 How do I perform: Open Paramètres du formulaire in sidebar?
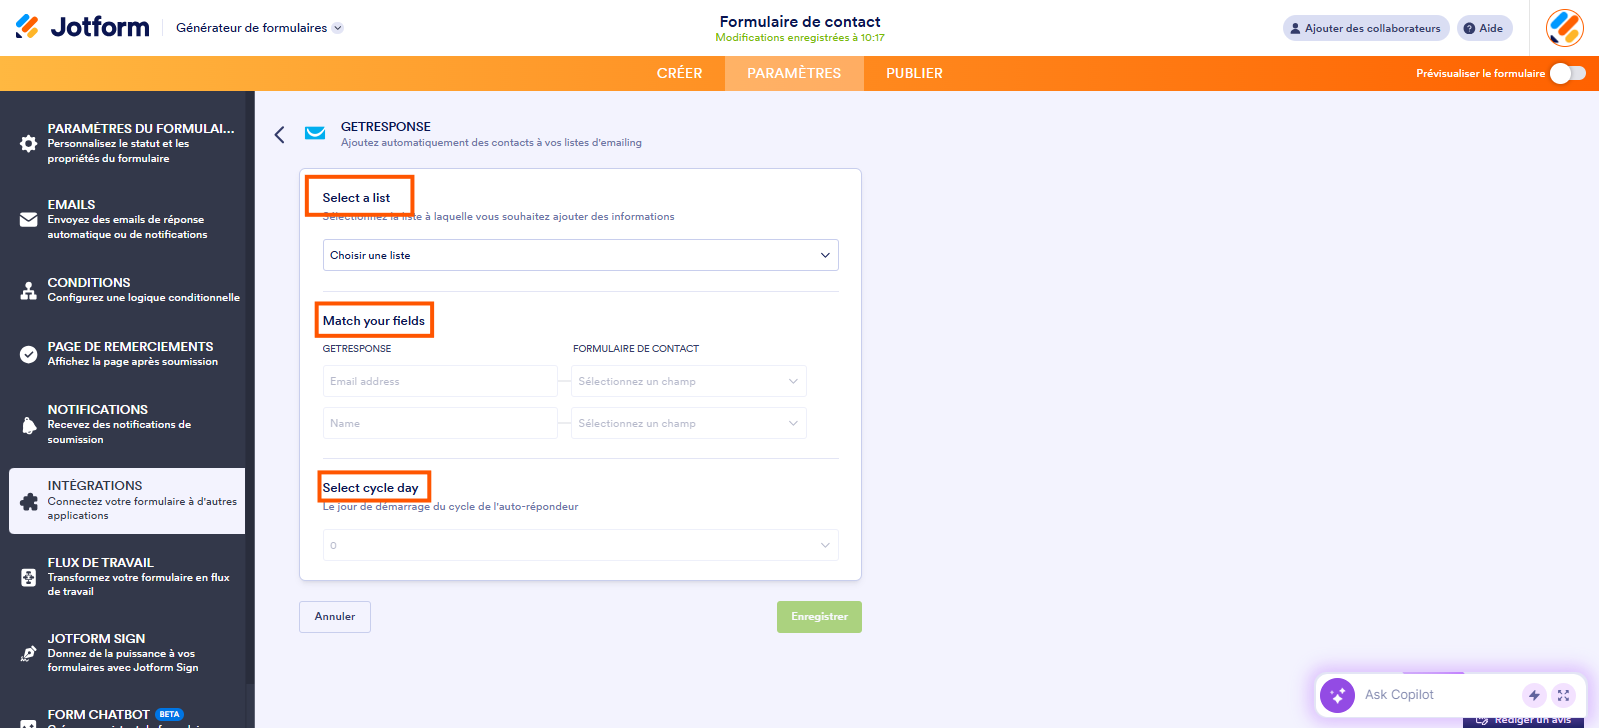point(127,143)
